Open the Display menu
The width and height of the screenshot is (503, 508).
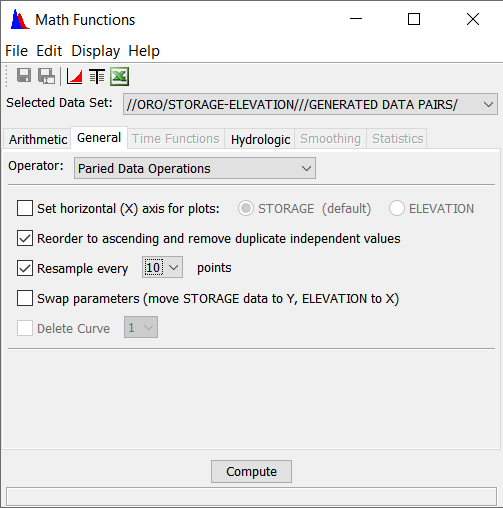[x=96, y=51]
